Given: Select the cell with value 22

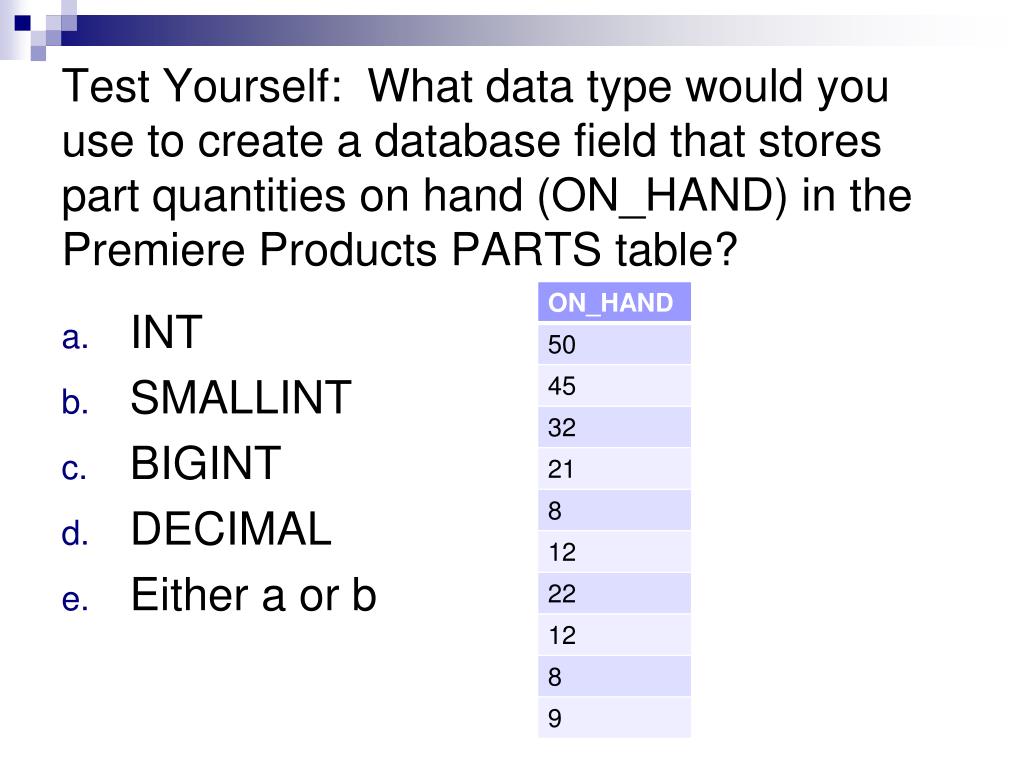Looking at the screenshot, I should click(614, 594).
